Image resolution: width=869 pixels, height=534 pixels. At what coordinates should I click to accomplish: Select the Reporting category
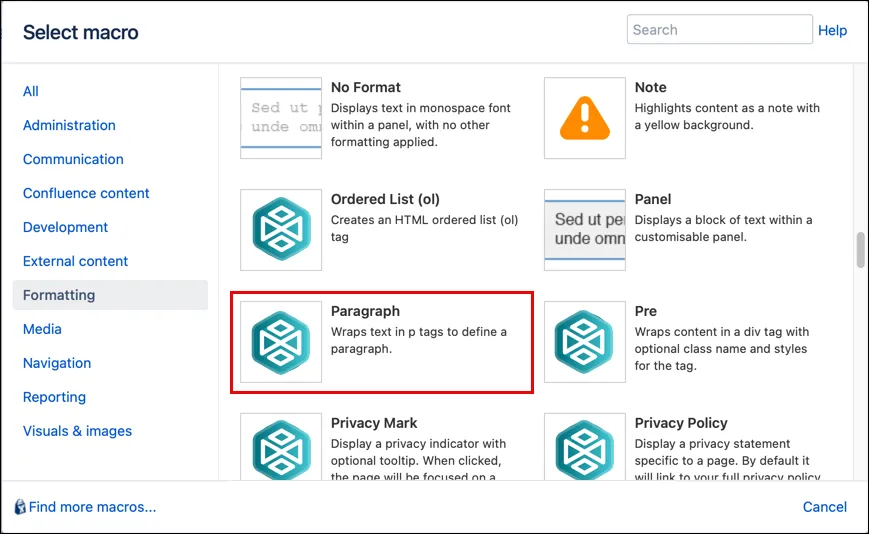54,397
